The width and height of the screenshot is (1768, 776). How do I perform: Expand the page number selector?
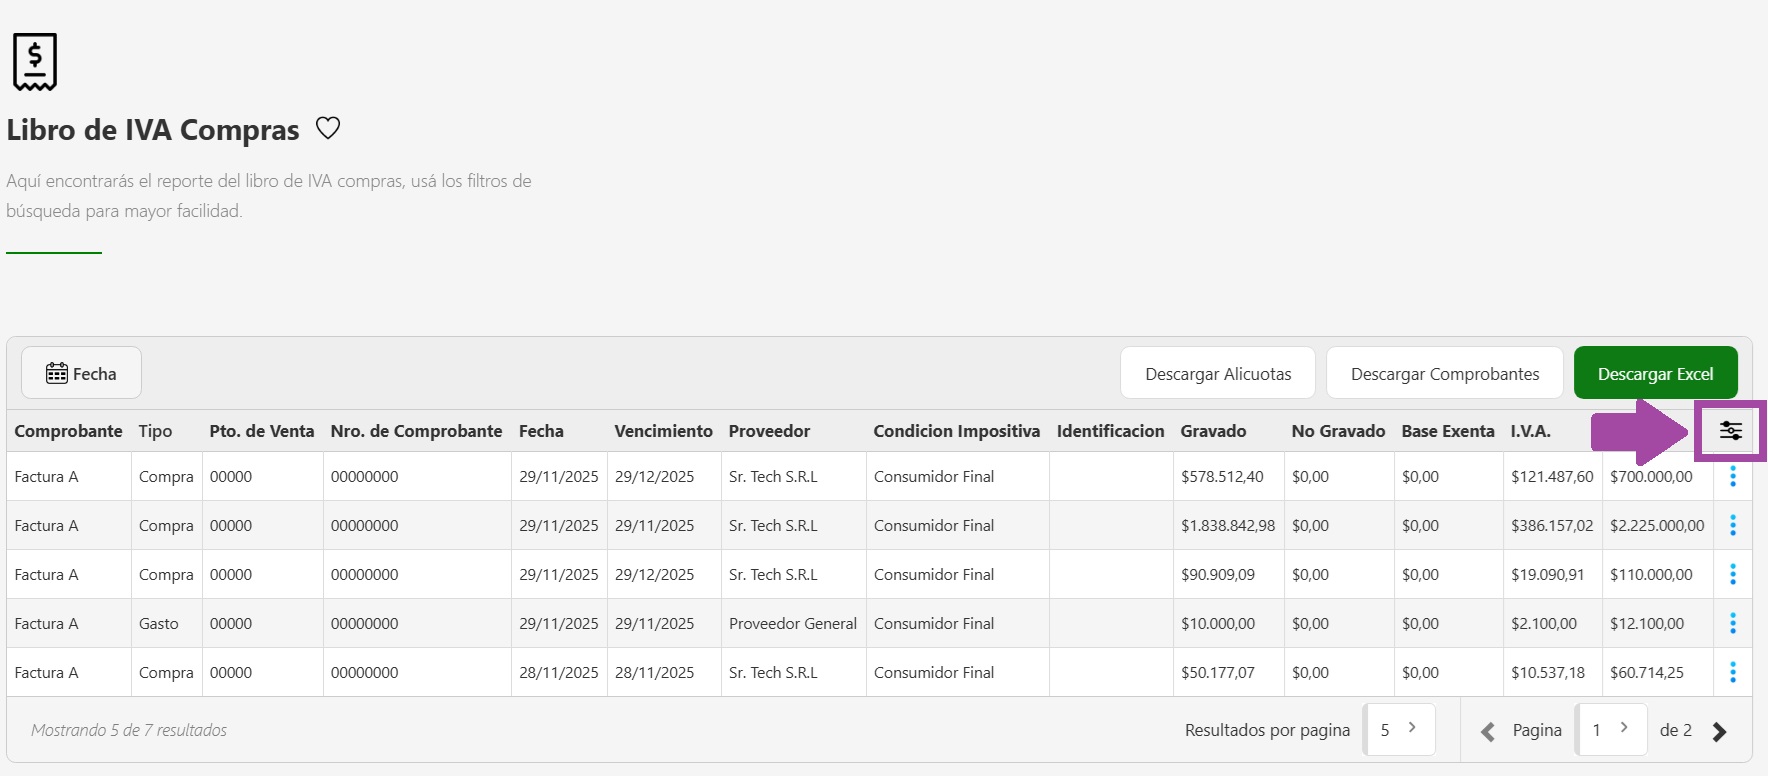1610,729
